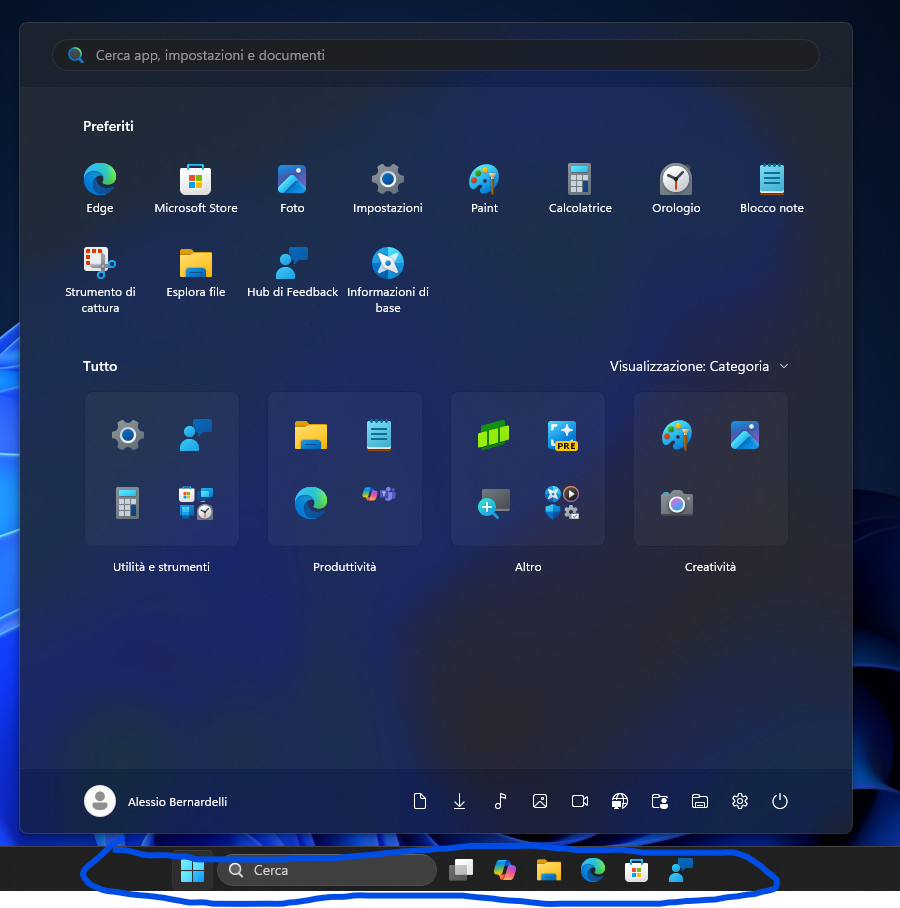The image size is (900, 908).
Task: Click the Utilità e strumenti category label
Action: point(162,567)
